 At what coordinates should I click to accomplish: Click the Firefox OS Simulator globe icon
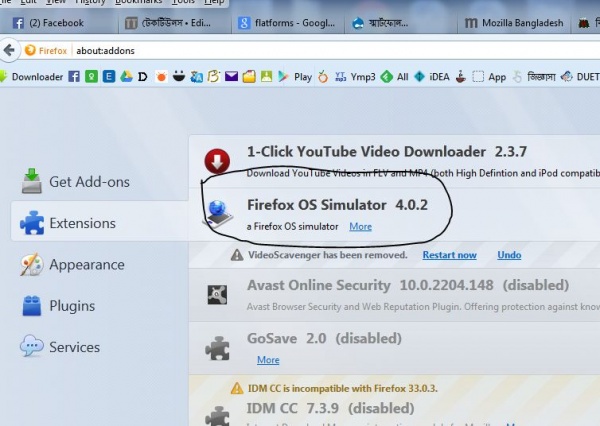[219, 214]
